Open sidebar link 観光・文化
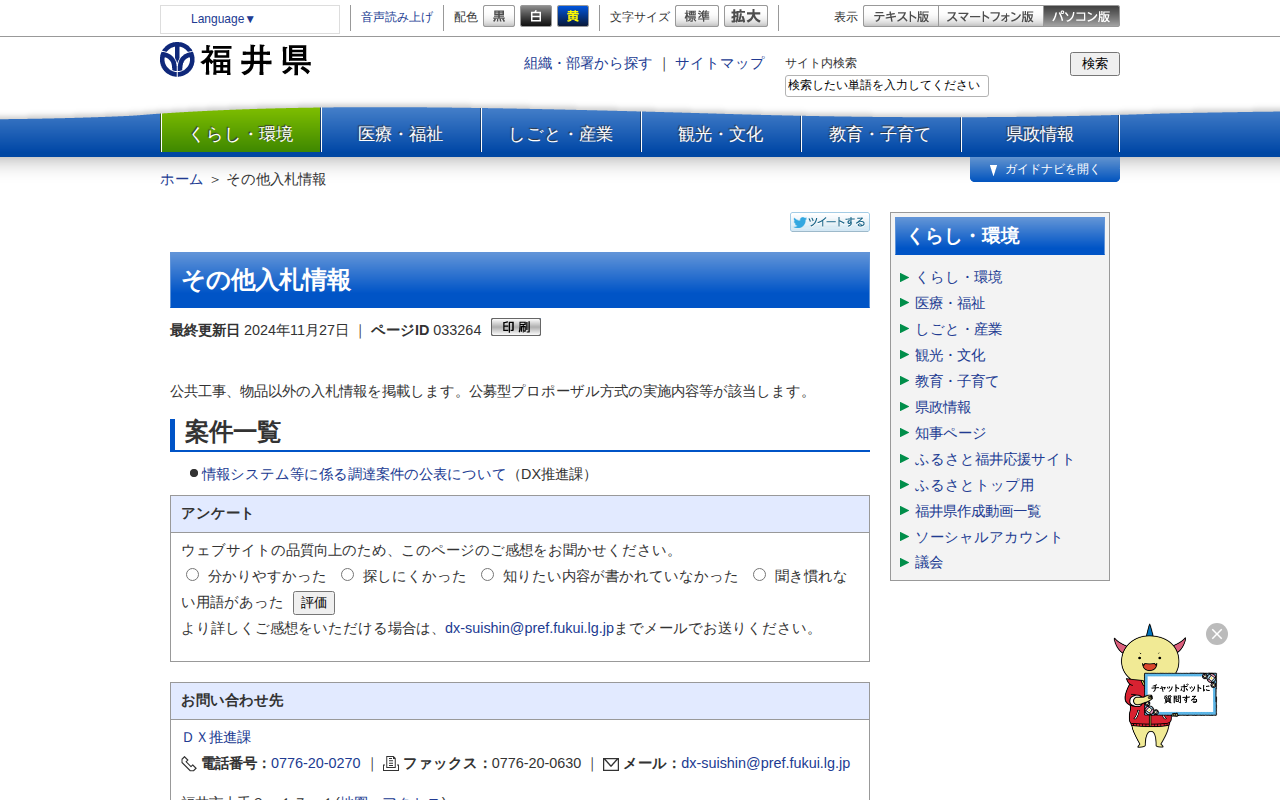The width and height of the screenshot is (1280, 800). coord(950,355)
